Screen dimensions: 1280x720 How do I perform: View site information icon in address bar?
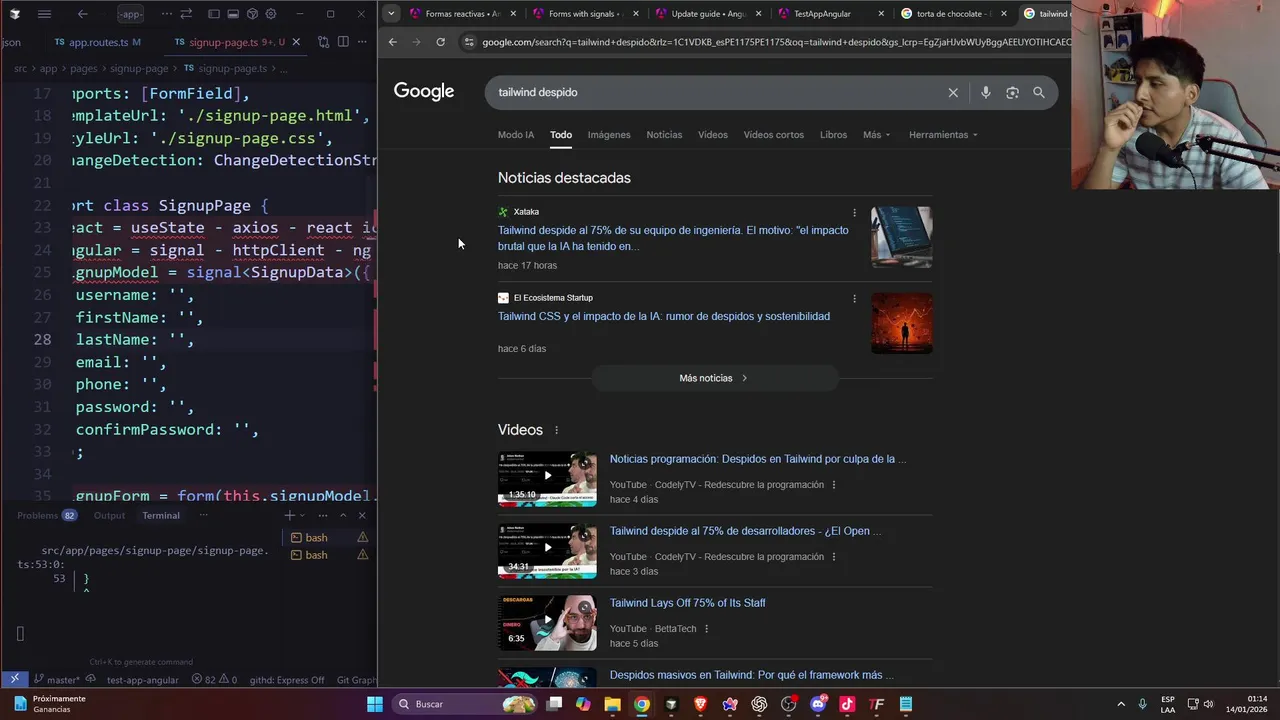pos(469,42)
